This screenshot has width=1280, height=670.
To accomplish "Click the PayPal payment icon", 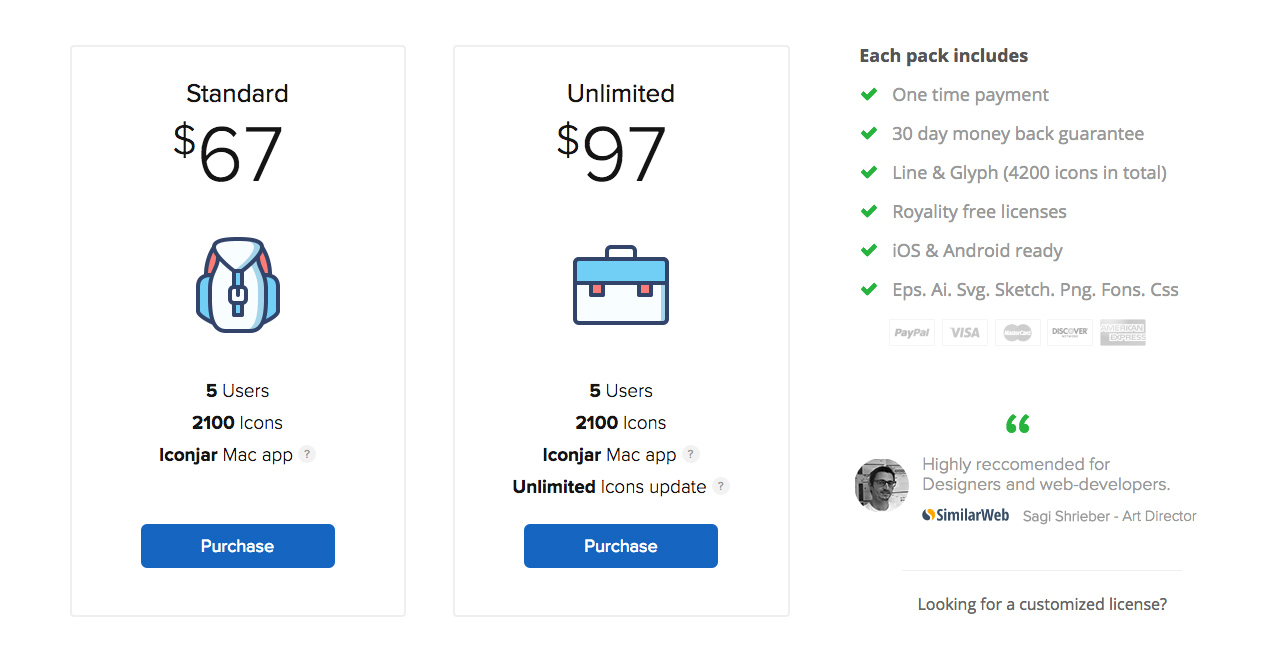I will pyautogui.click(x=912, y=333).
